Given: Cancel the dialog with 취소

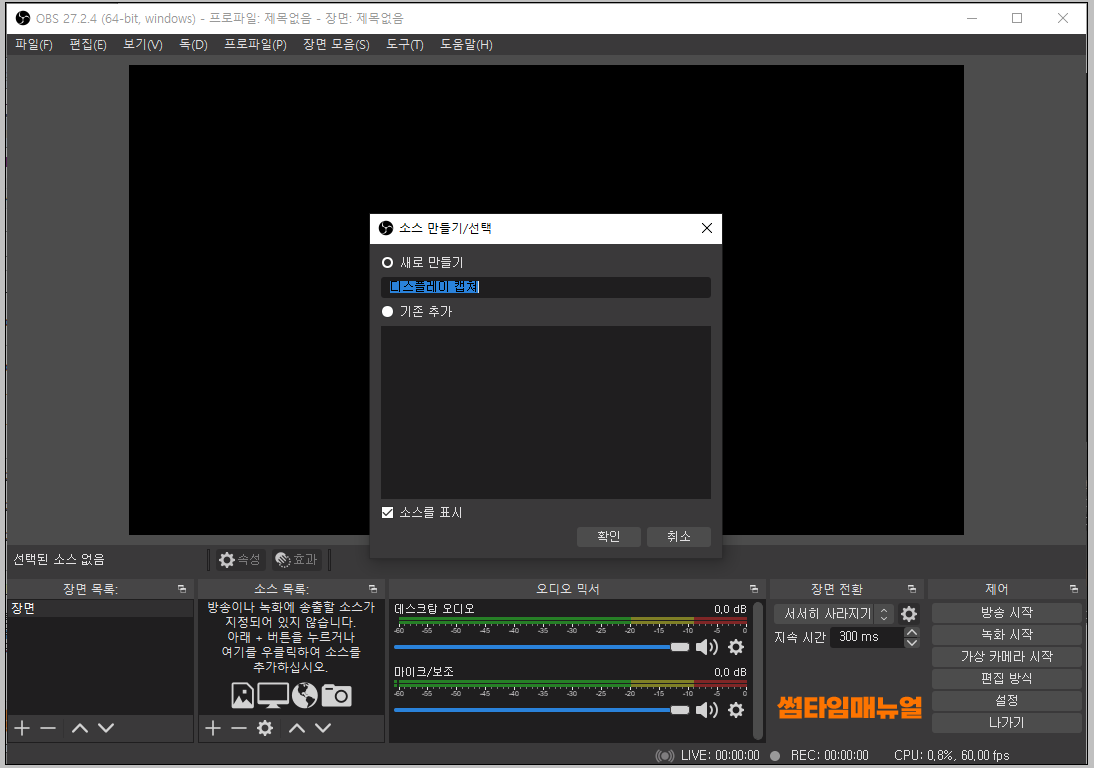Looking at the screenshot, I should pyautogui.click(x=678, y=536).
